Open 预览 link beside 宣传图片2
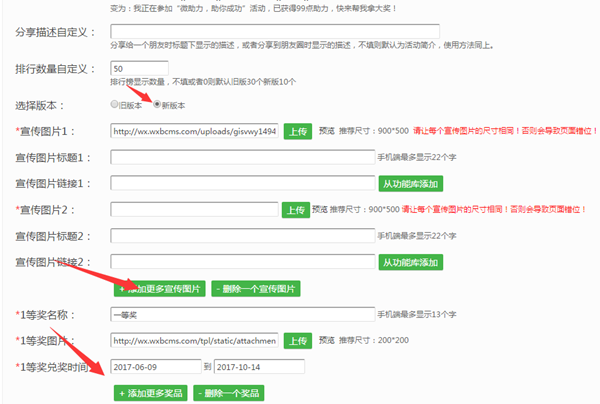600x404 pixels. point(323,209)
